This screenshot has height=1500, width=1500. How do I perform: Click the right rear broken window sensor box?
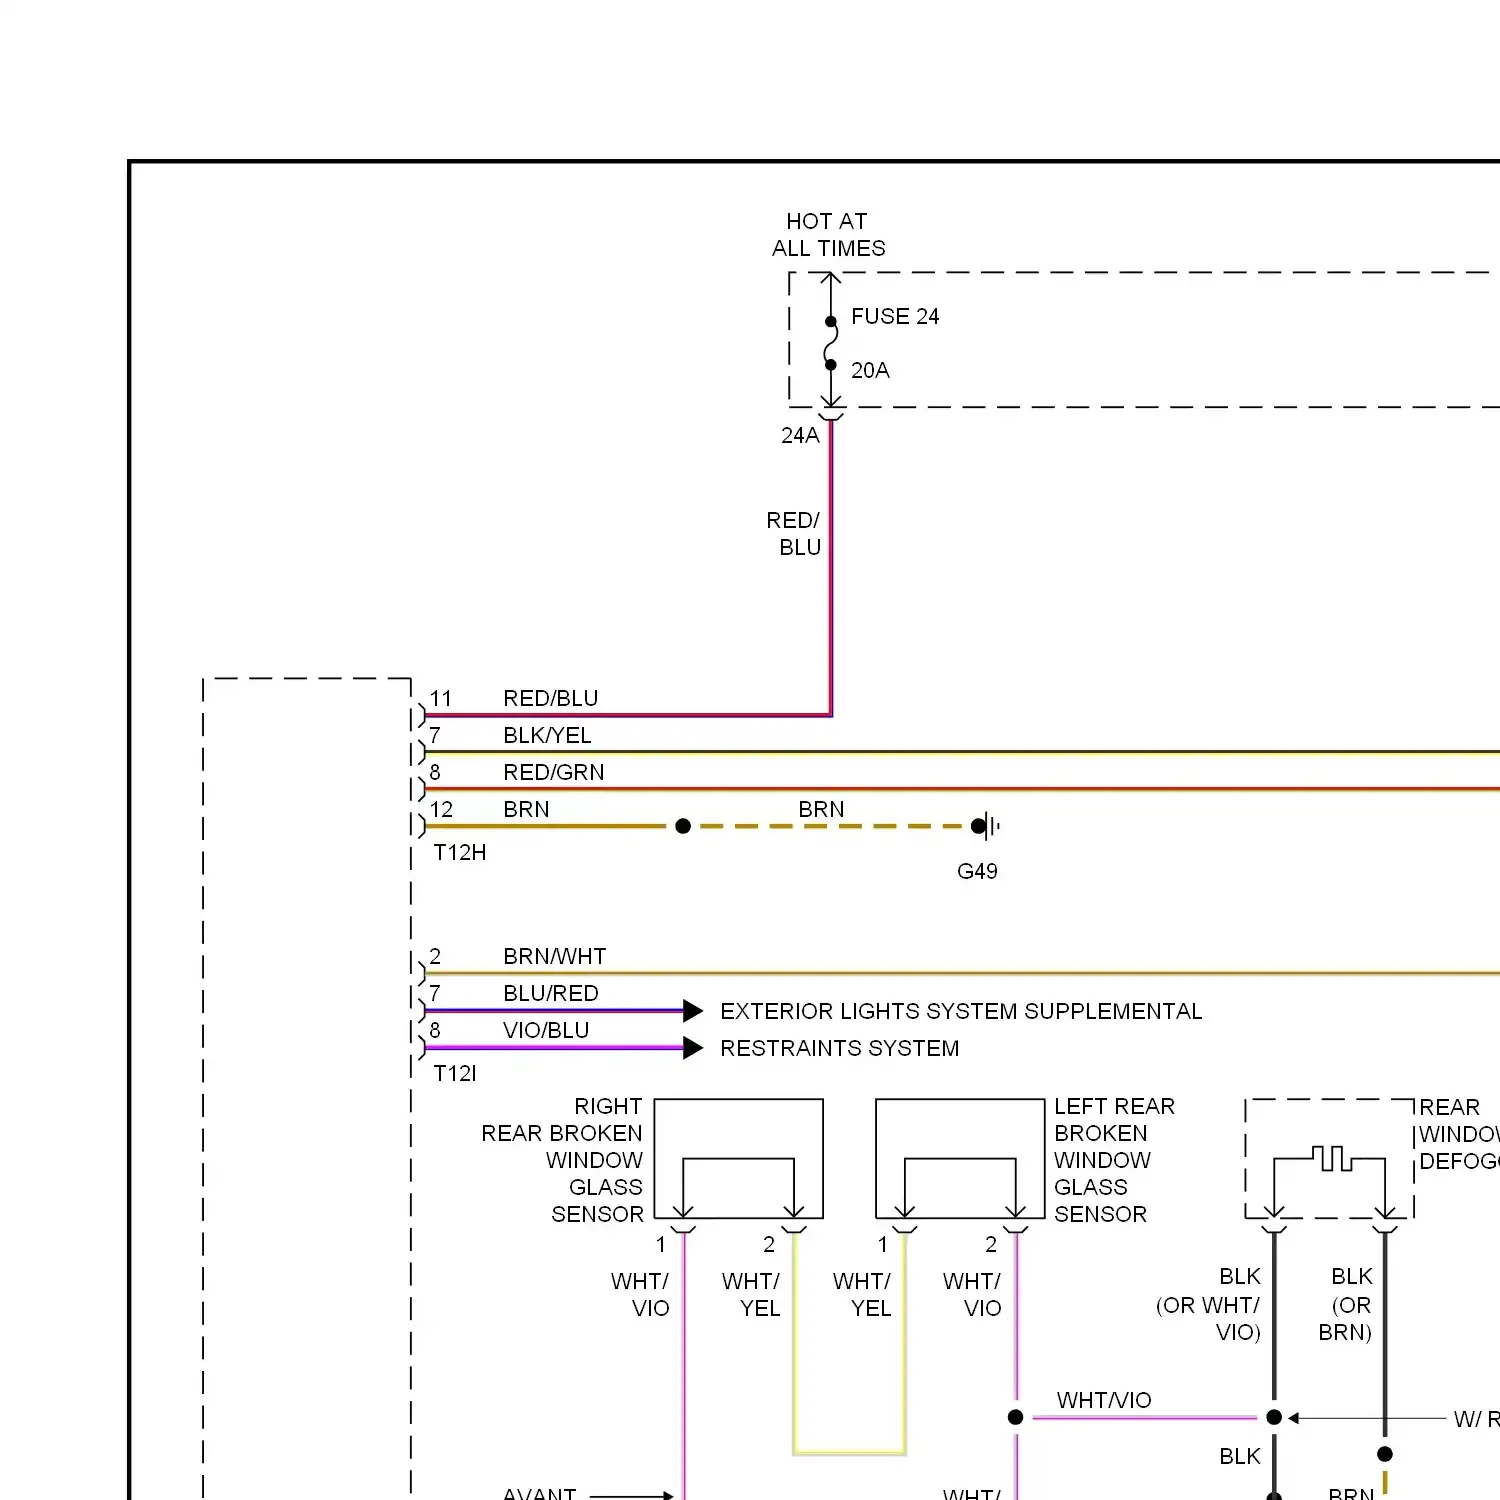(739, 1159)
